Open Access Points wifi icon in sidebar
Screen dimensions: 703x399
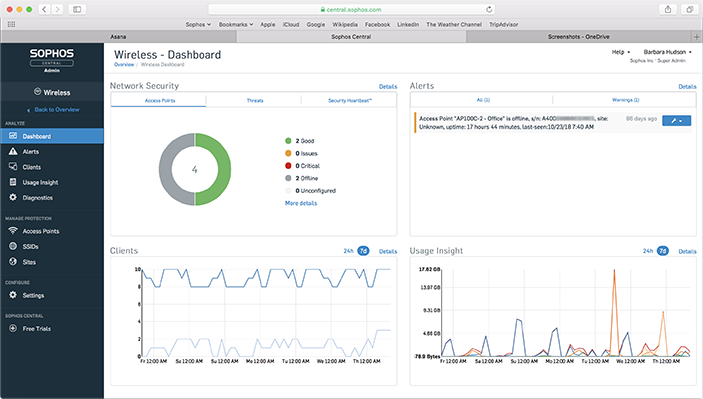13,231
